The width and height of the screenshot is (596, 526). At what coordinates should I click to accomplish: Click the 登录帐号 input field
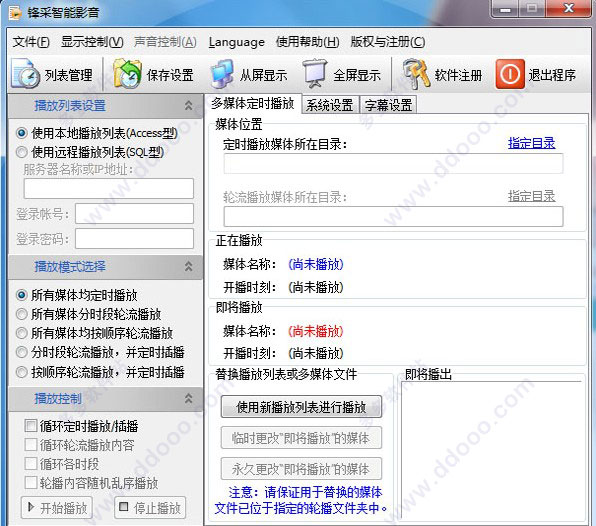click(x=134, y=214)
